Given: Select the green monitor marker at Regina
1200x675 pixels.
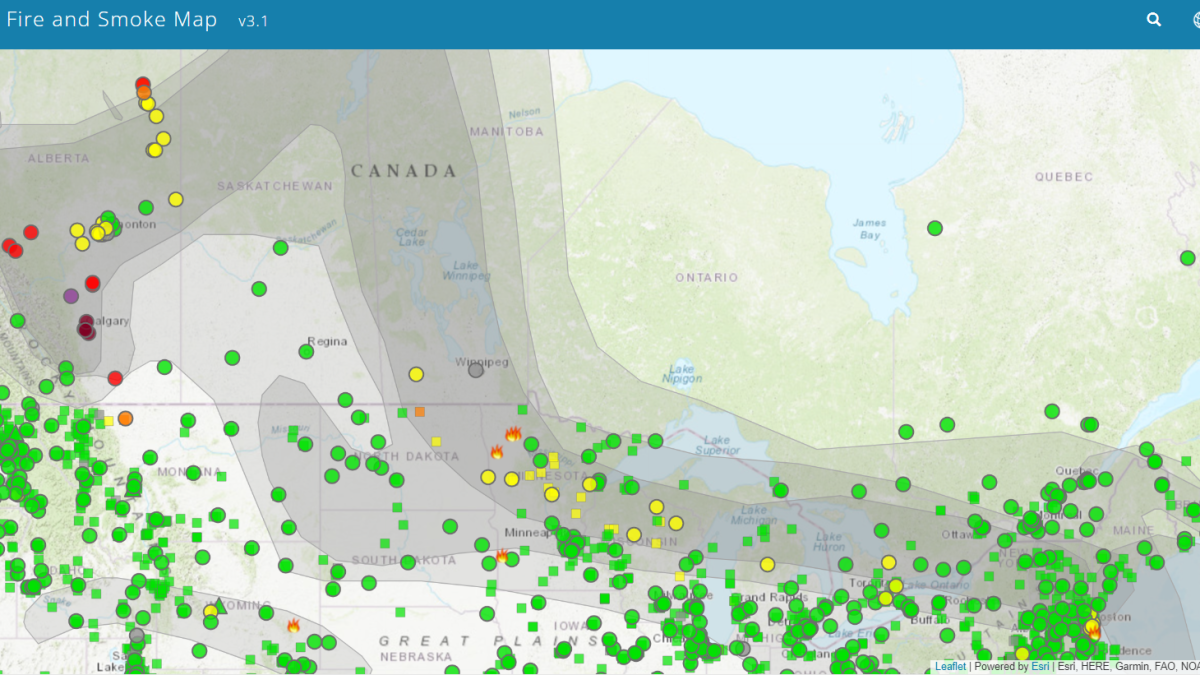Looking at the screenshot, I should tap(306, 351).
